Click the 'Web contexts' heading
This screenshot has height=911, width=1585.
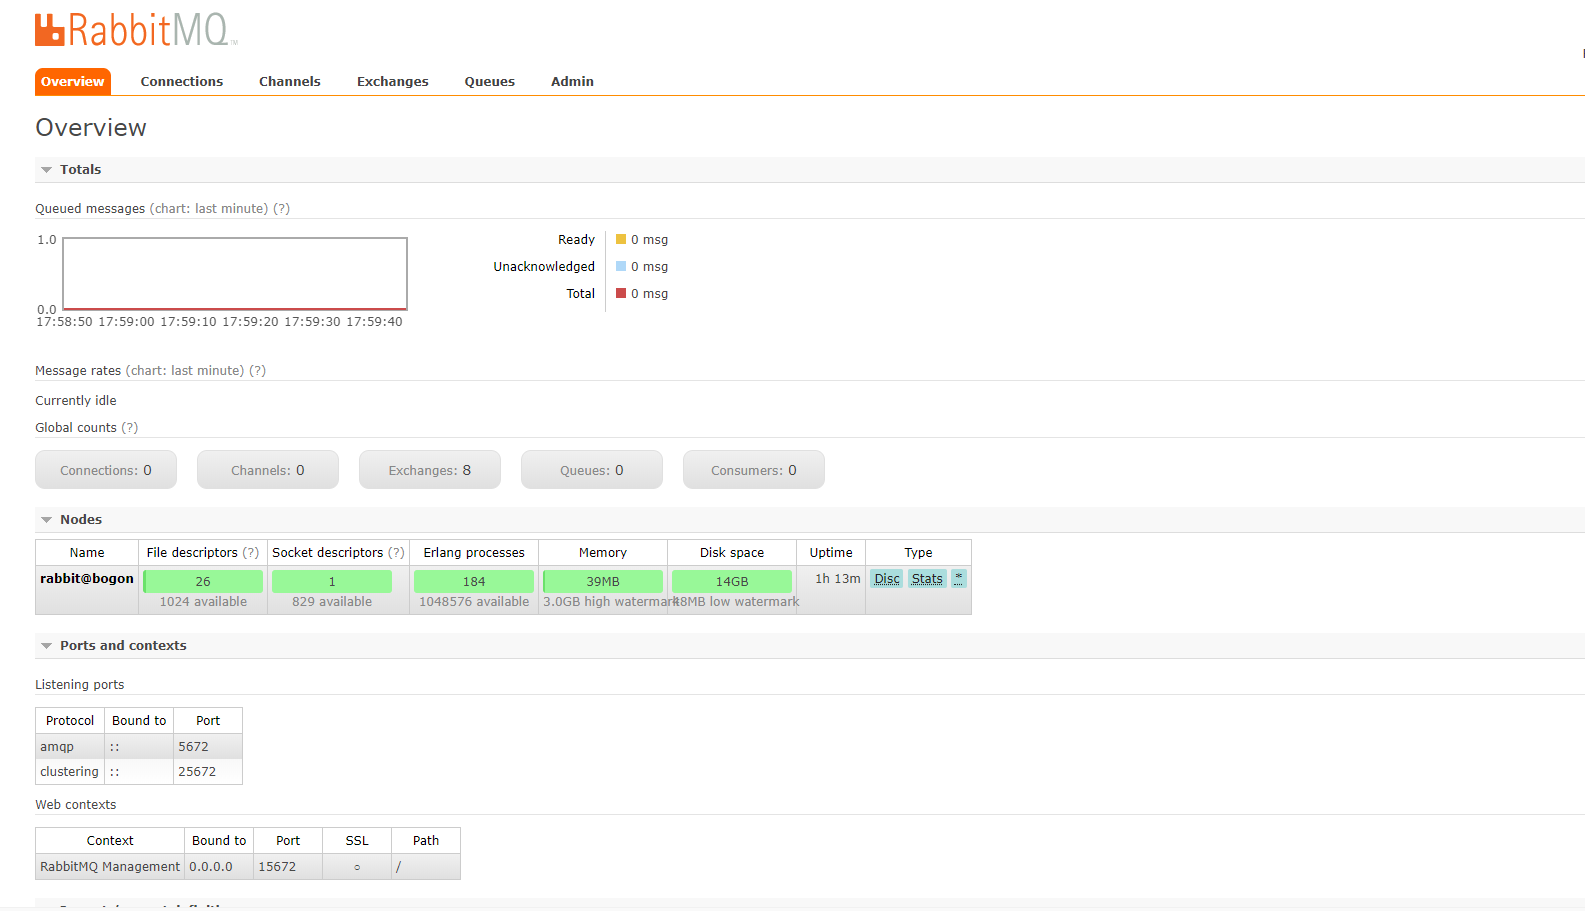coord(76,805)
